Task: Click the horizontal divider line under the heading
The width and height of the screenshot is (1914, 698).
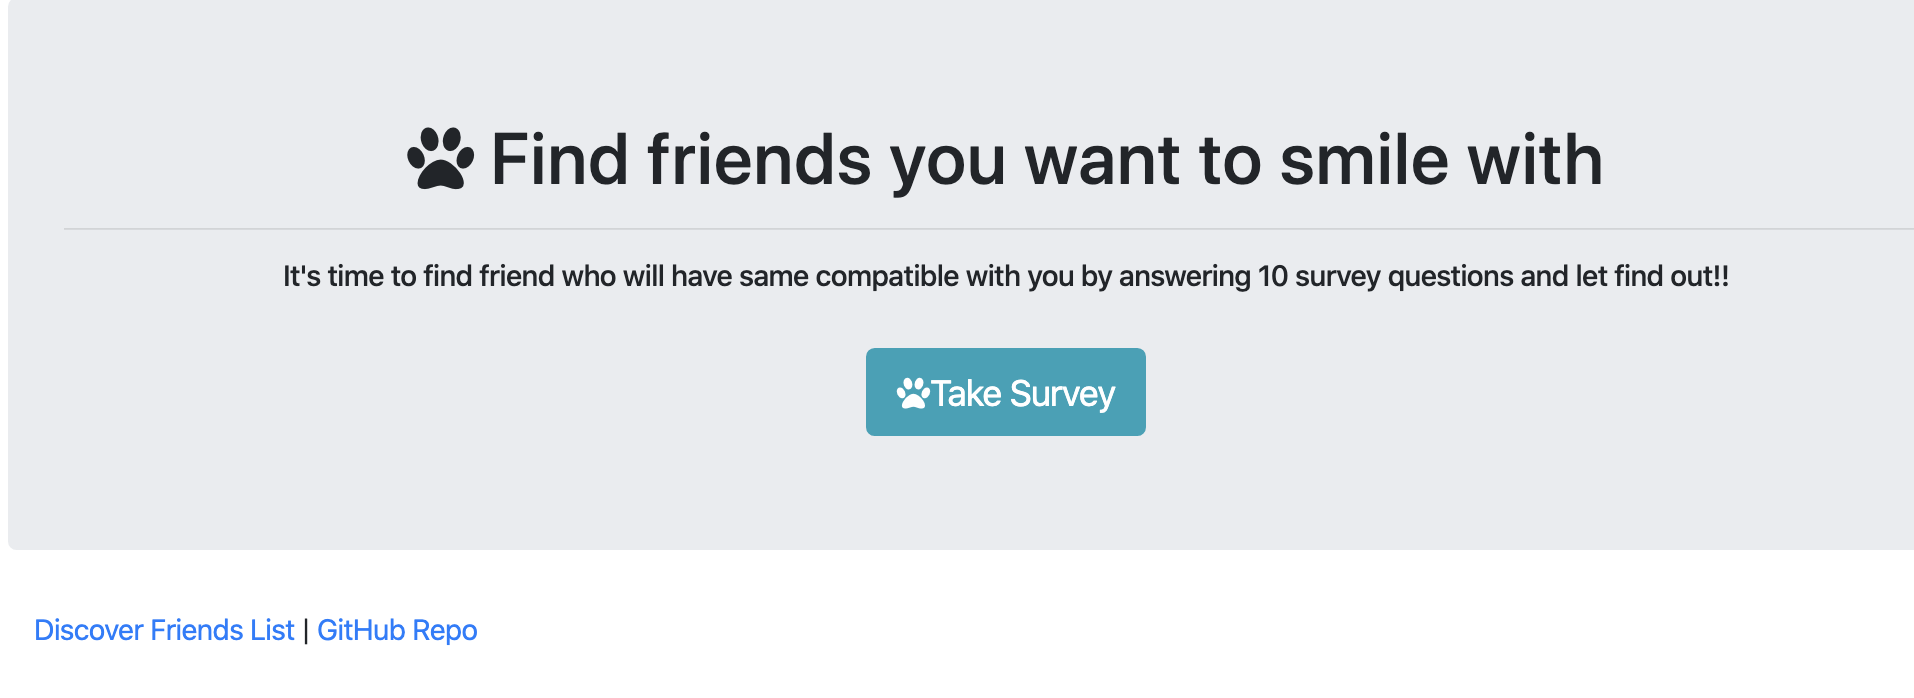Action: pos(989,229)
